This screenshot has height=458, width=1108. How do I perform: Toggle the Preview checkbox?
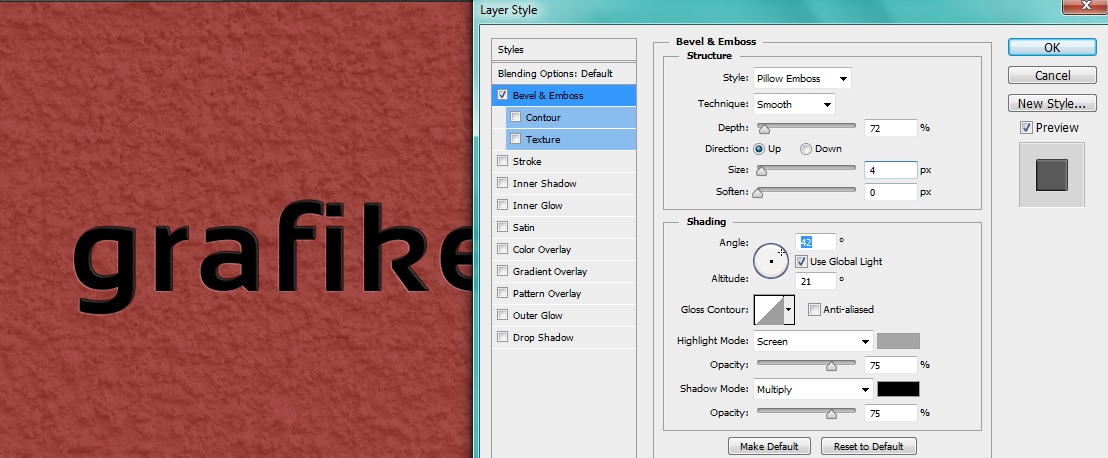[1027, 127]
